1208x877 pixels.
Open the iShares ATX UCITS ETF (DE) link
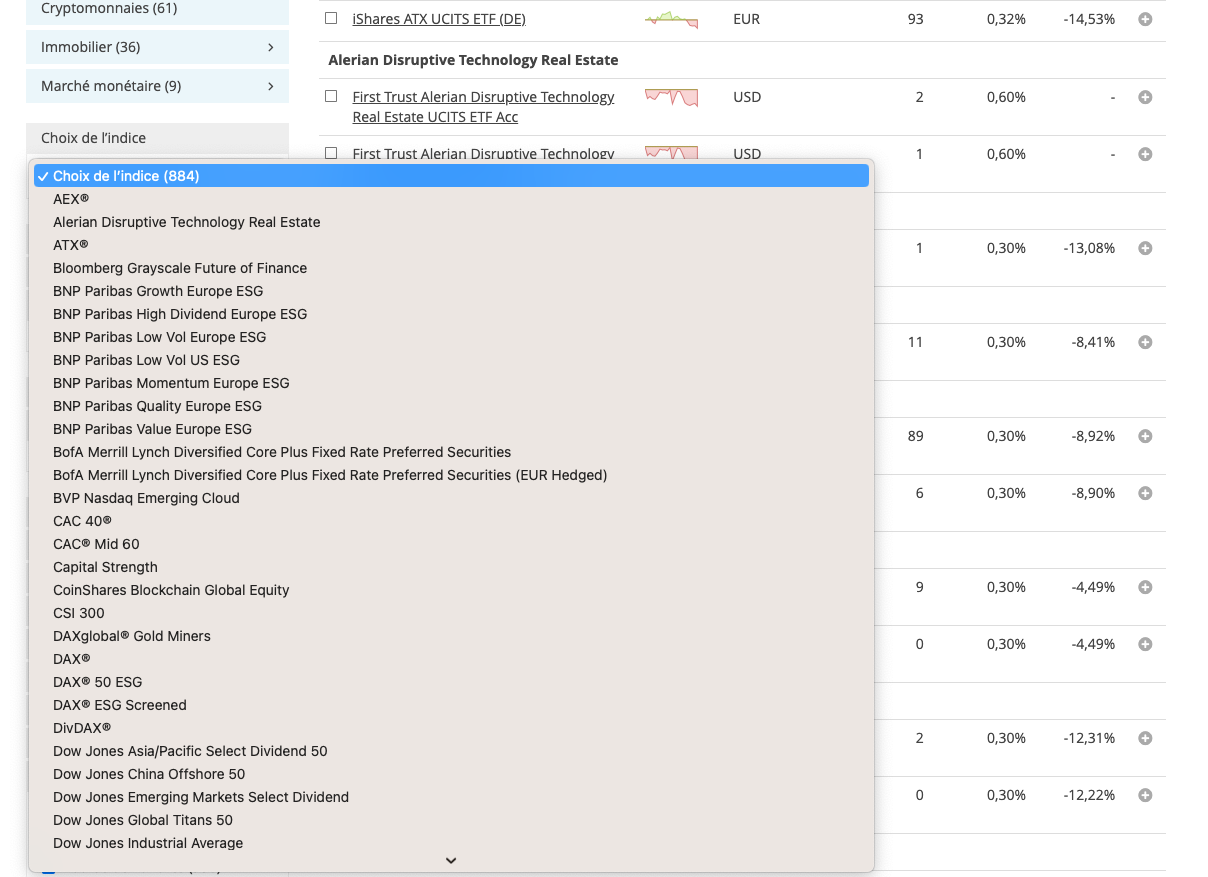pyautogui.click(x=438, y=19)
